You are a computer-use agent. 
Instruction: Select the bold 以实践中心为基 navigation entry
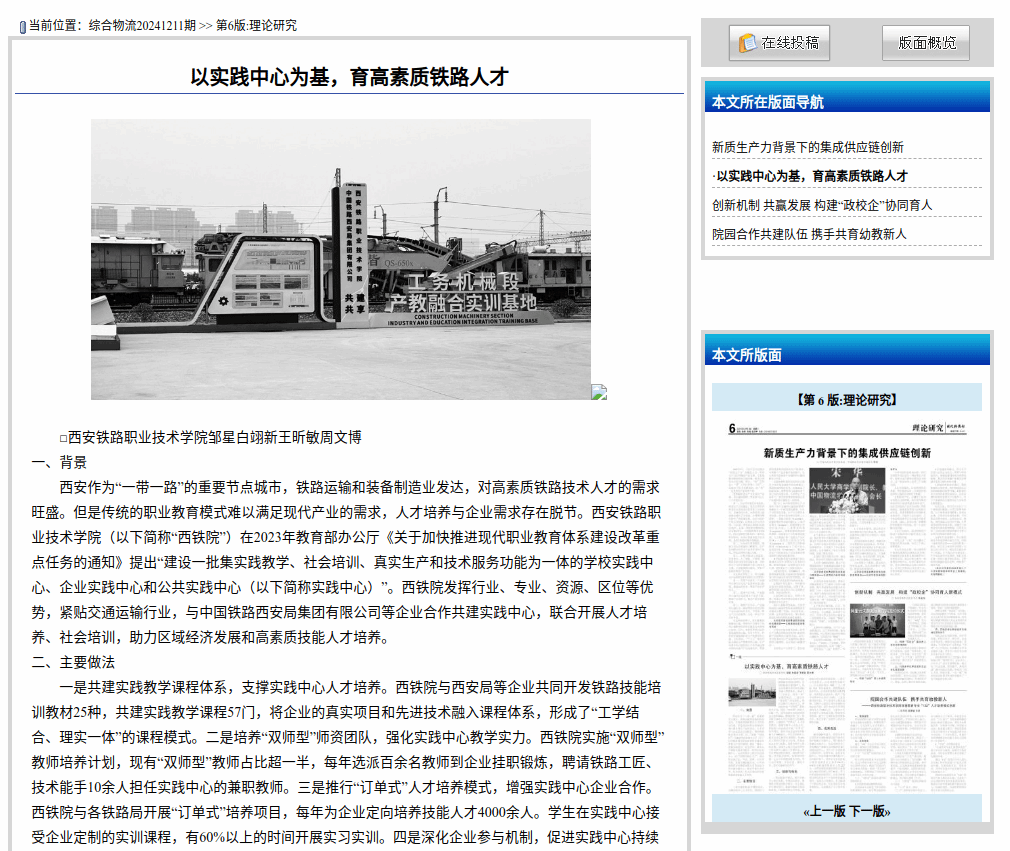811,176
